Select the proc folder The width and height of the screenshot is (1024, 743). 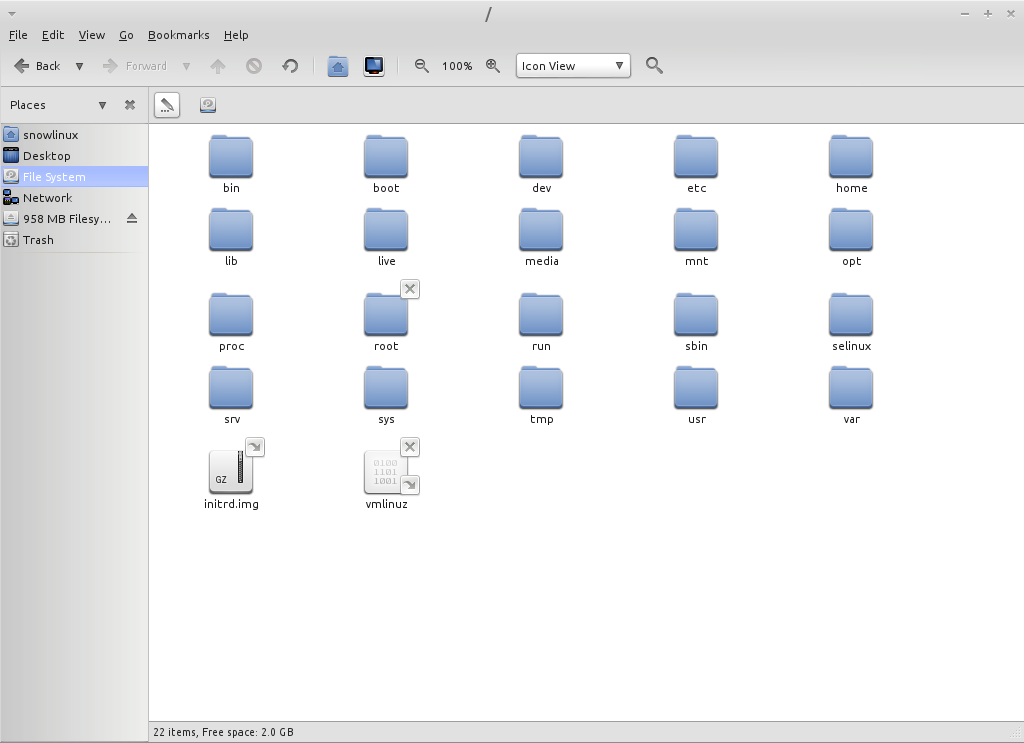231,323
